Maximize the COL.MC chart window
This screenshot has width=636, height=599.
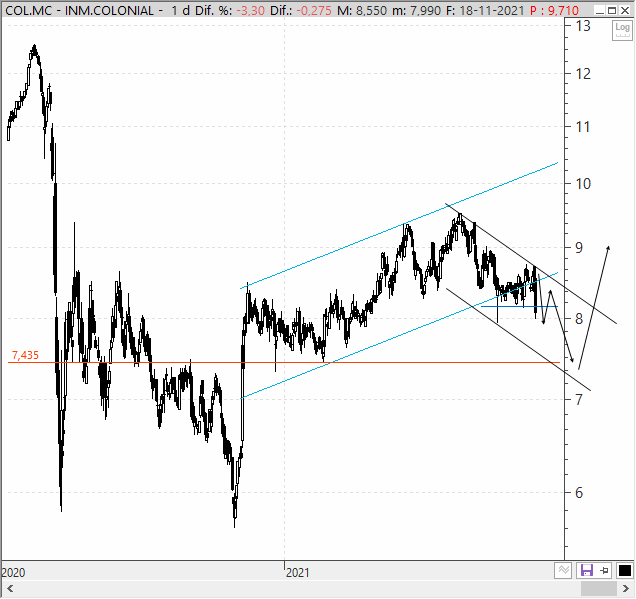612,10
